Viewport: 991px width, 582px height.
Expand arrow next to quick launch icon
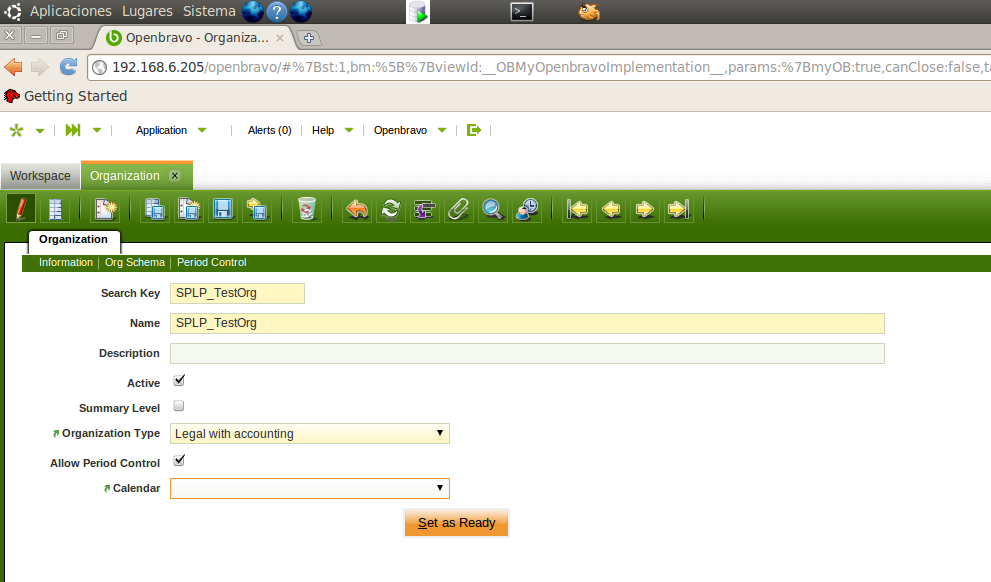coord(97,130)
